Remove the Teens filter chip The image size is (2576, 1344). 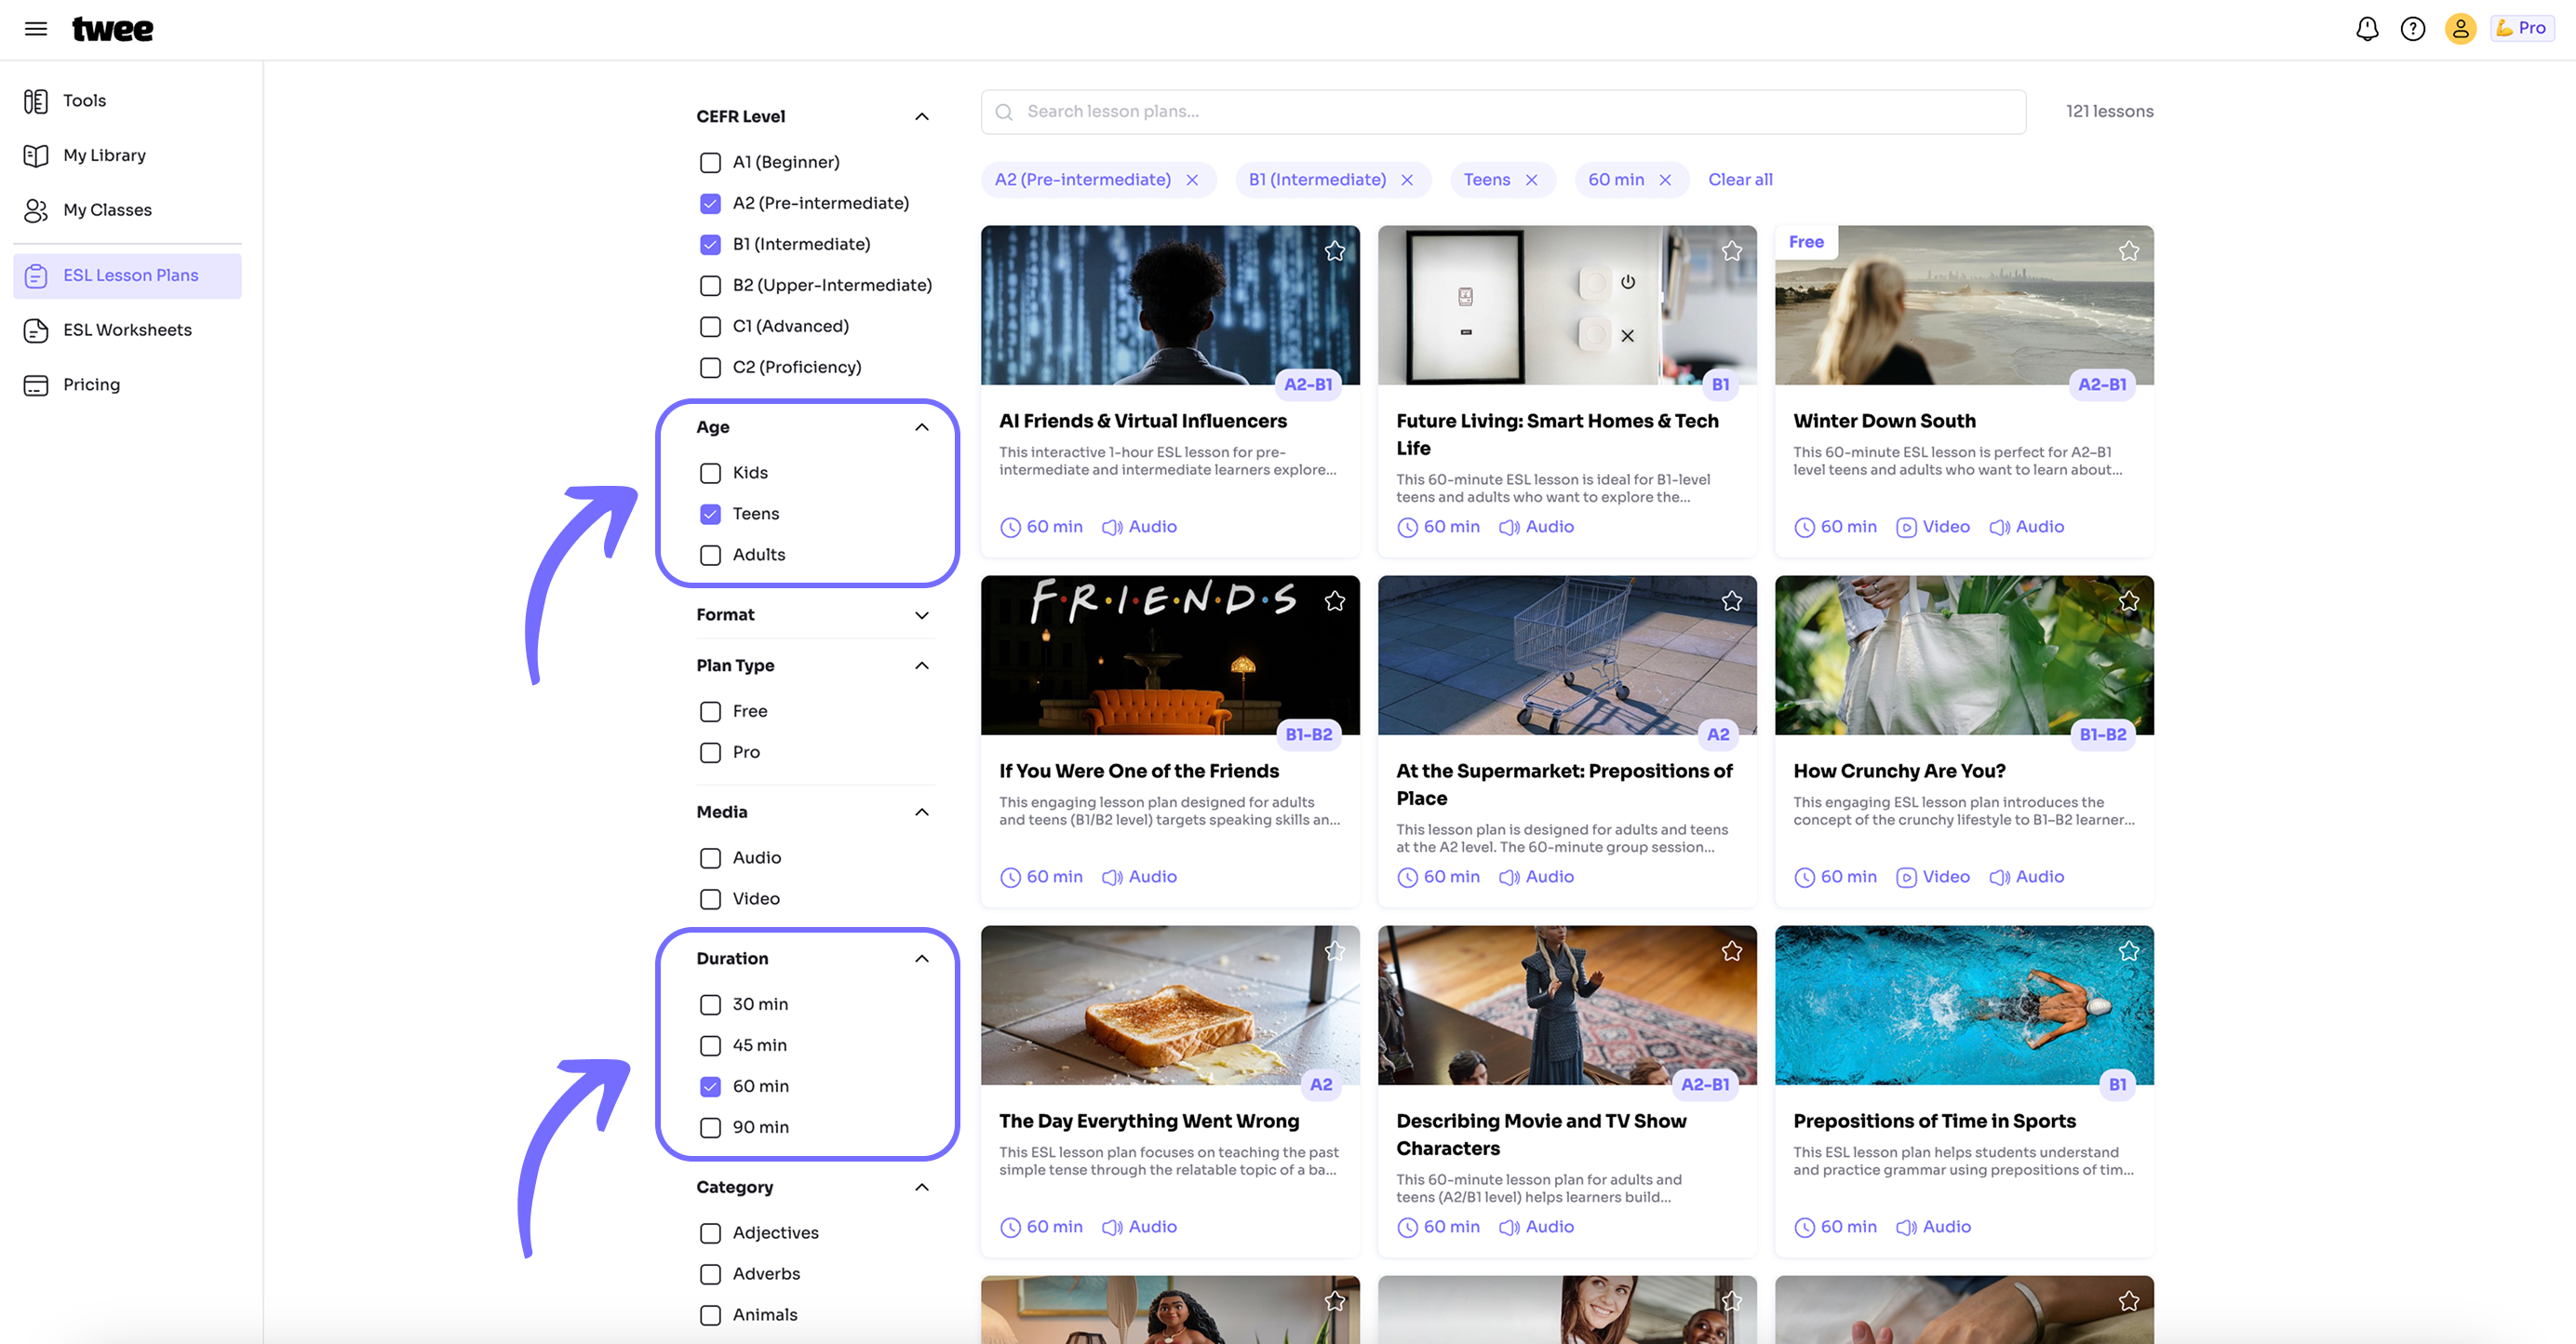(1531, 180)
